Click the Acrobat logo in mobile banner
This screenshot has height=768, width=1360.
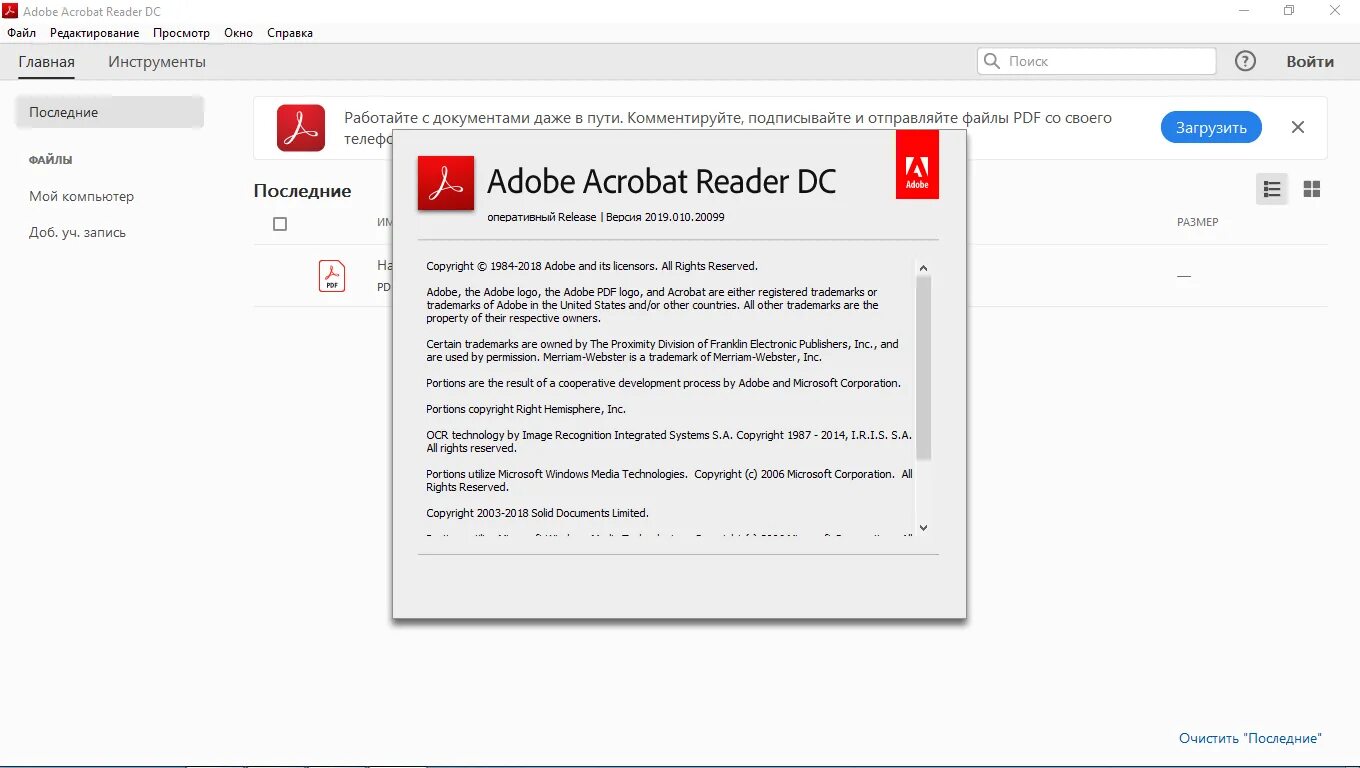pyautogui.click(x=301, y=128)
